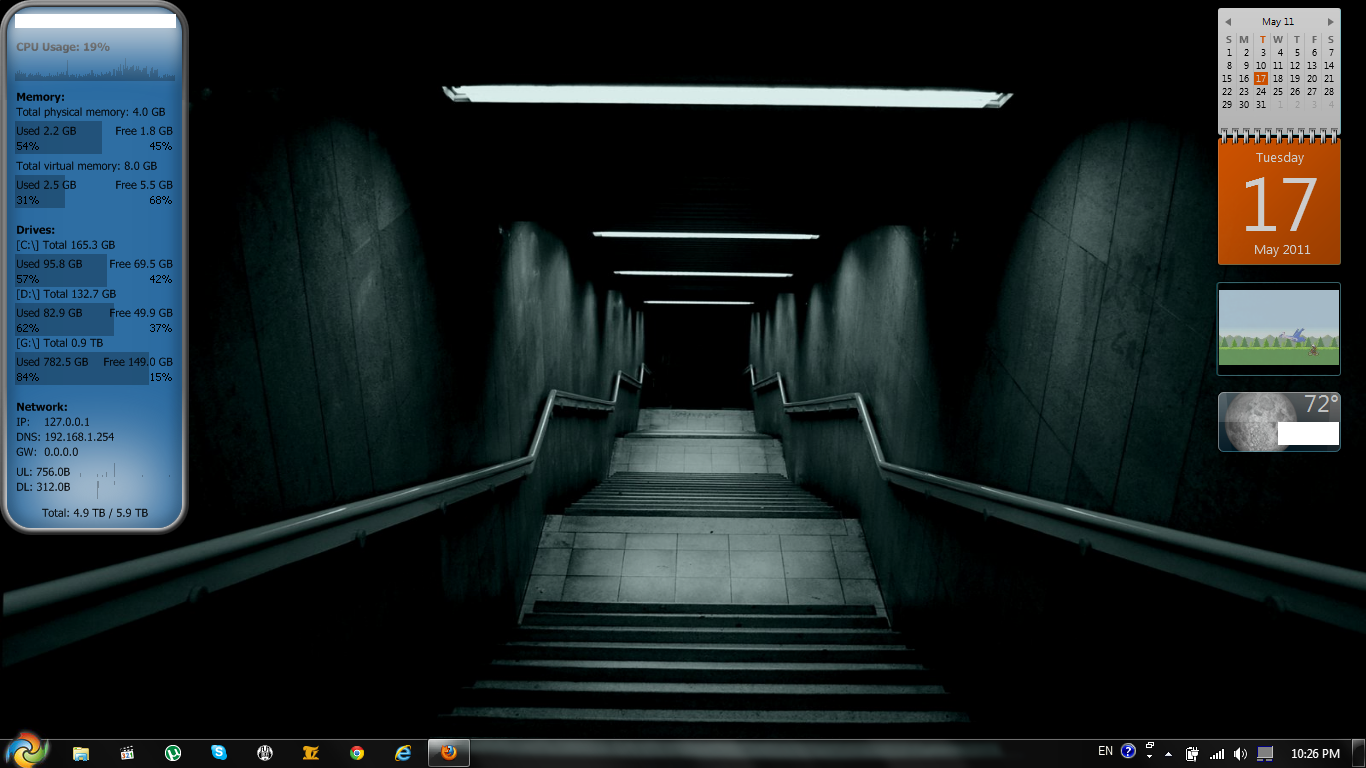This screenshot has height=768, width=1366.
Task: Click the physical memory Used 2.2 GB bar
Action: pyautogui.click(x=59, y=138)
